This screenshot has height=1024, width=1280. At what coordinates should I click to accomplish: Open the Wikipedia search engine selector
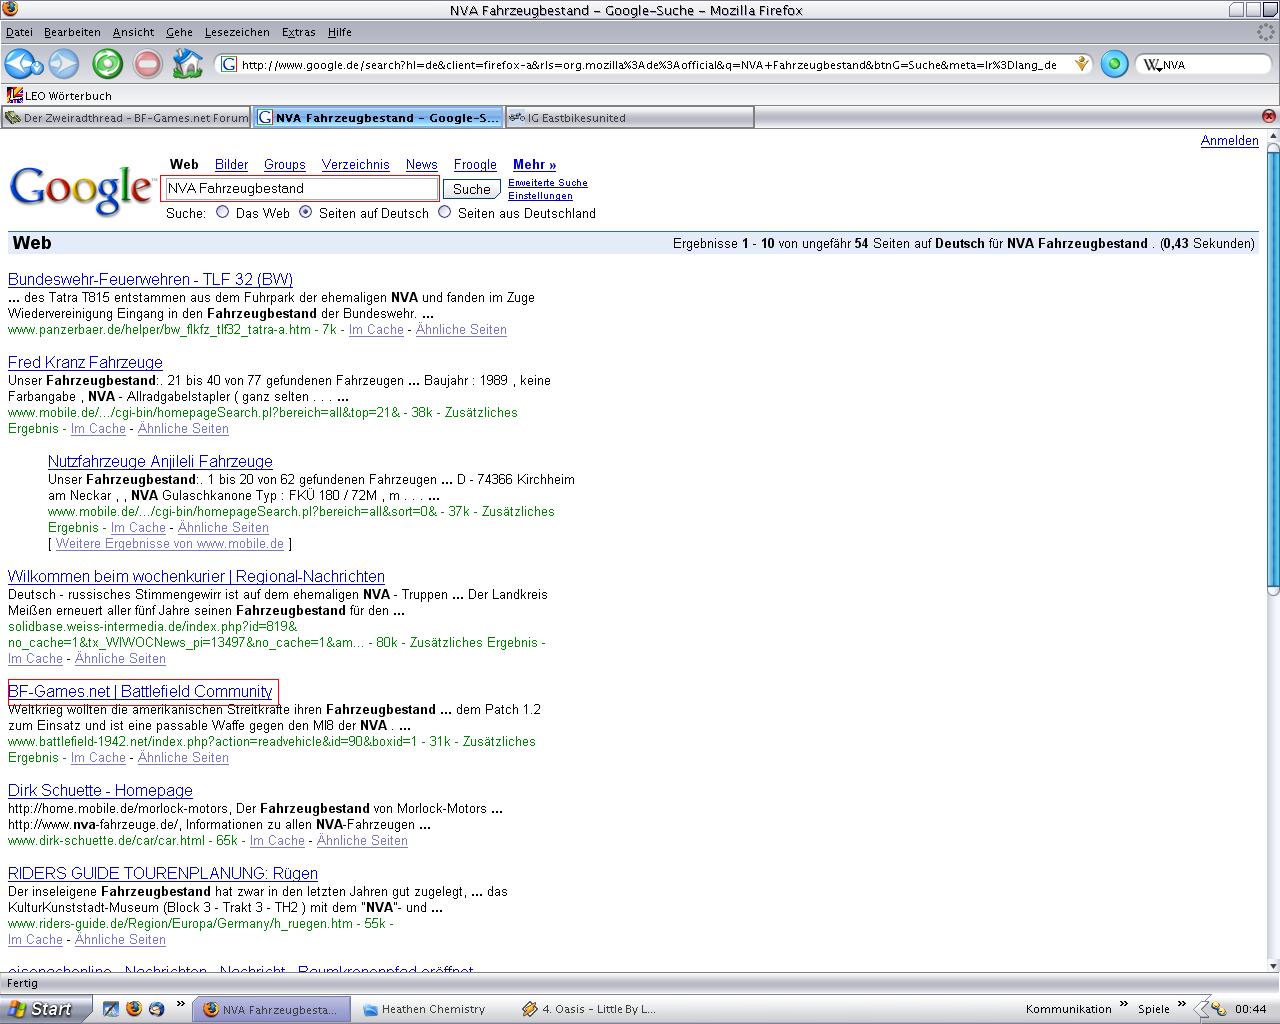[x=1152, y=65]
